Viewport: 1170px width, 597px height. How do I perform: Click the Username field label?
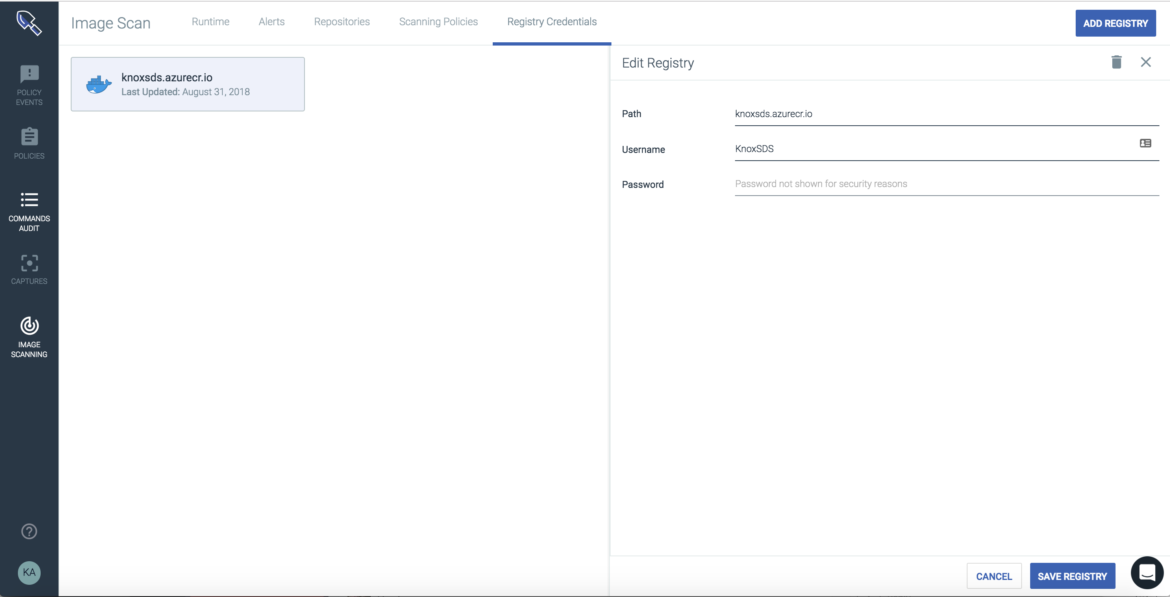point(643,149)
